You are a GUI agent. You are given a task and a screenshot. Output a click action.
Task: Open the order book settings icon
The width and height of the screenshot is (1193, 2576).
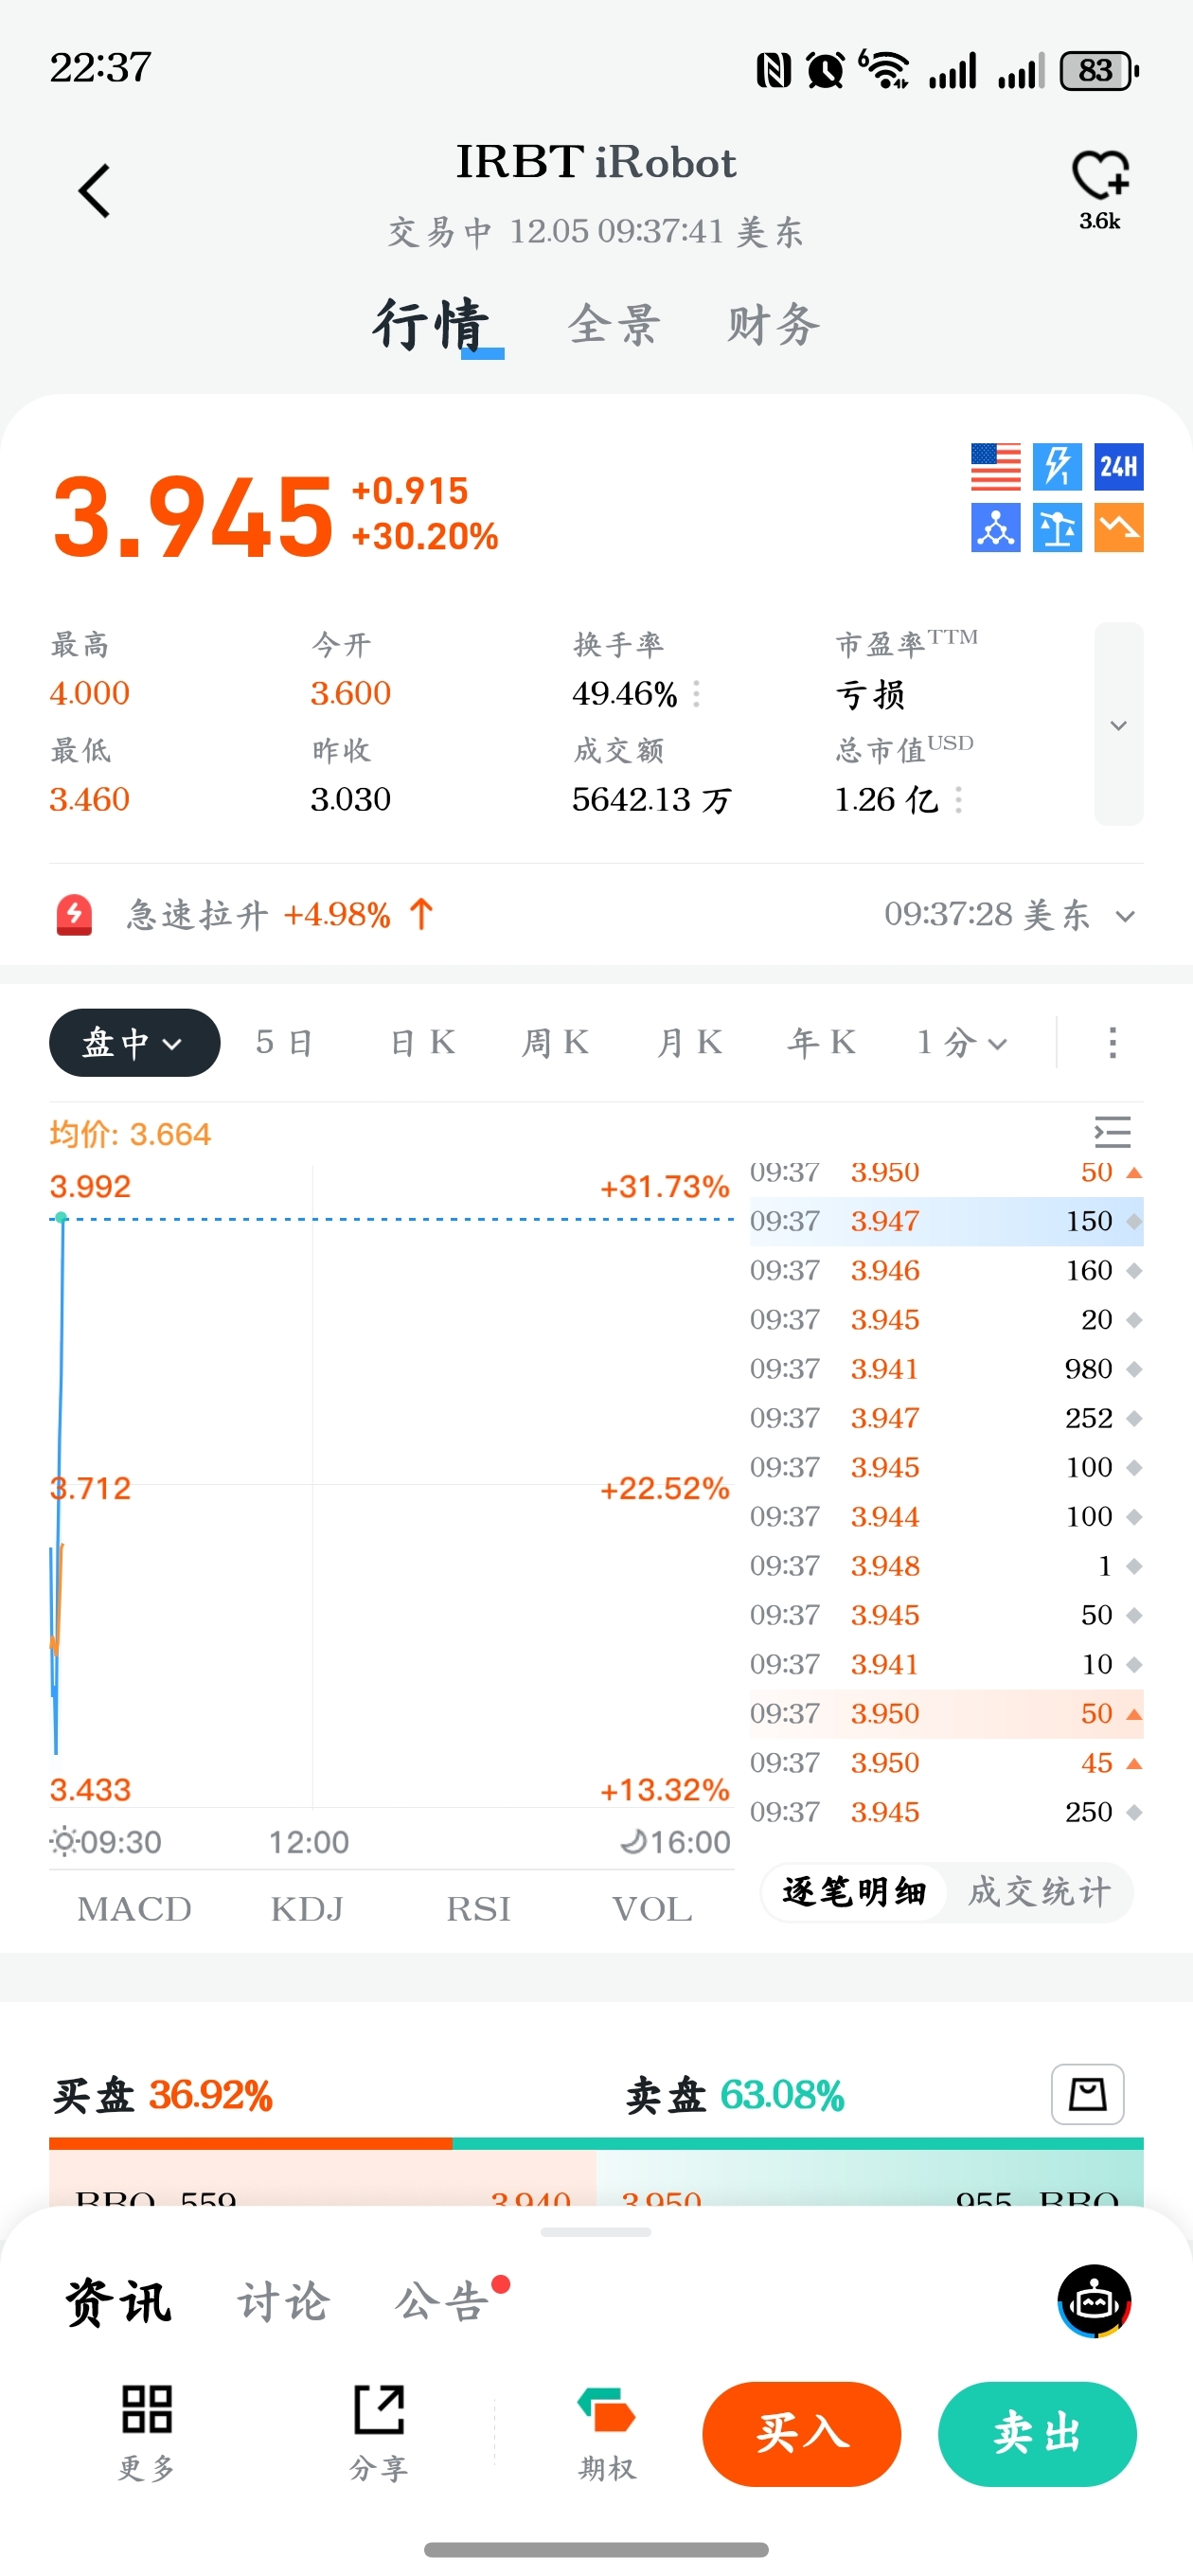click(x=1087, y=2094)
